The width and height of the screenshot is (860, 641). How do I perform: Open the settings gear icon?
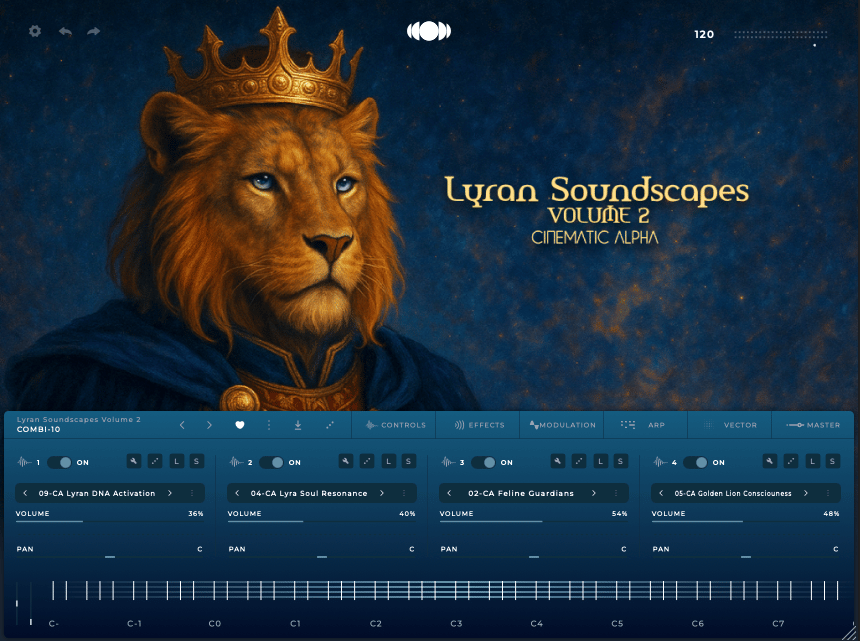[35, 31]
